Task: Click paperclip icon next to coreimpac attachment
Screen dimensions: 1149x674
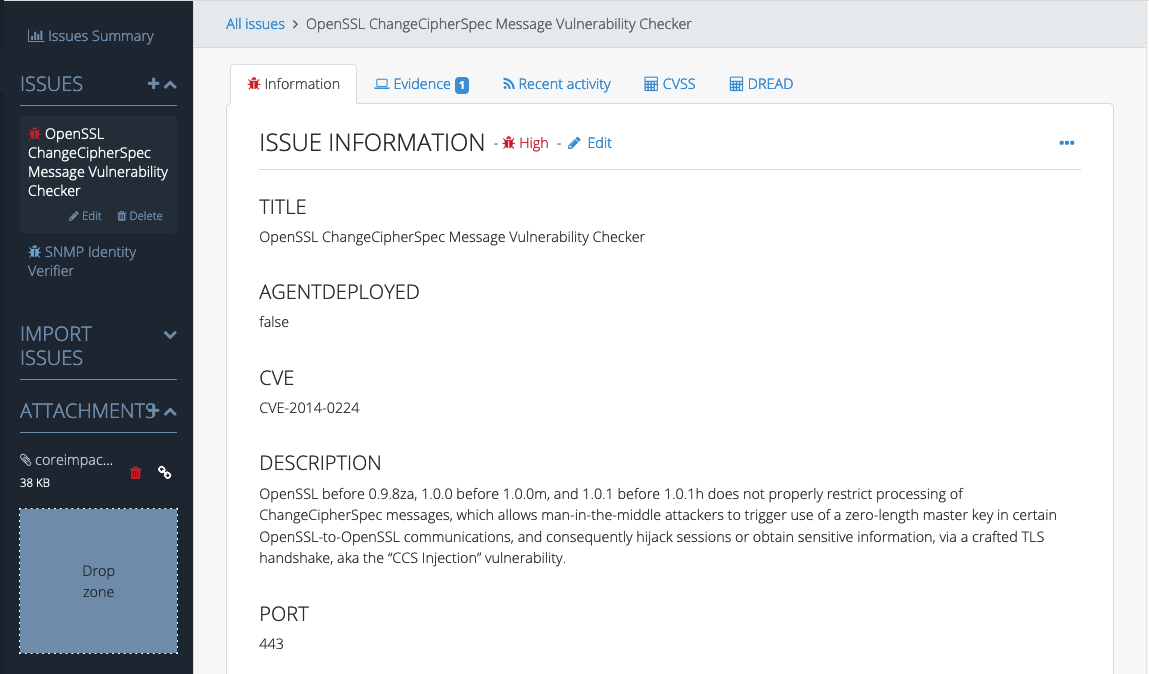Action: [26, 460]
